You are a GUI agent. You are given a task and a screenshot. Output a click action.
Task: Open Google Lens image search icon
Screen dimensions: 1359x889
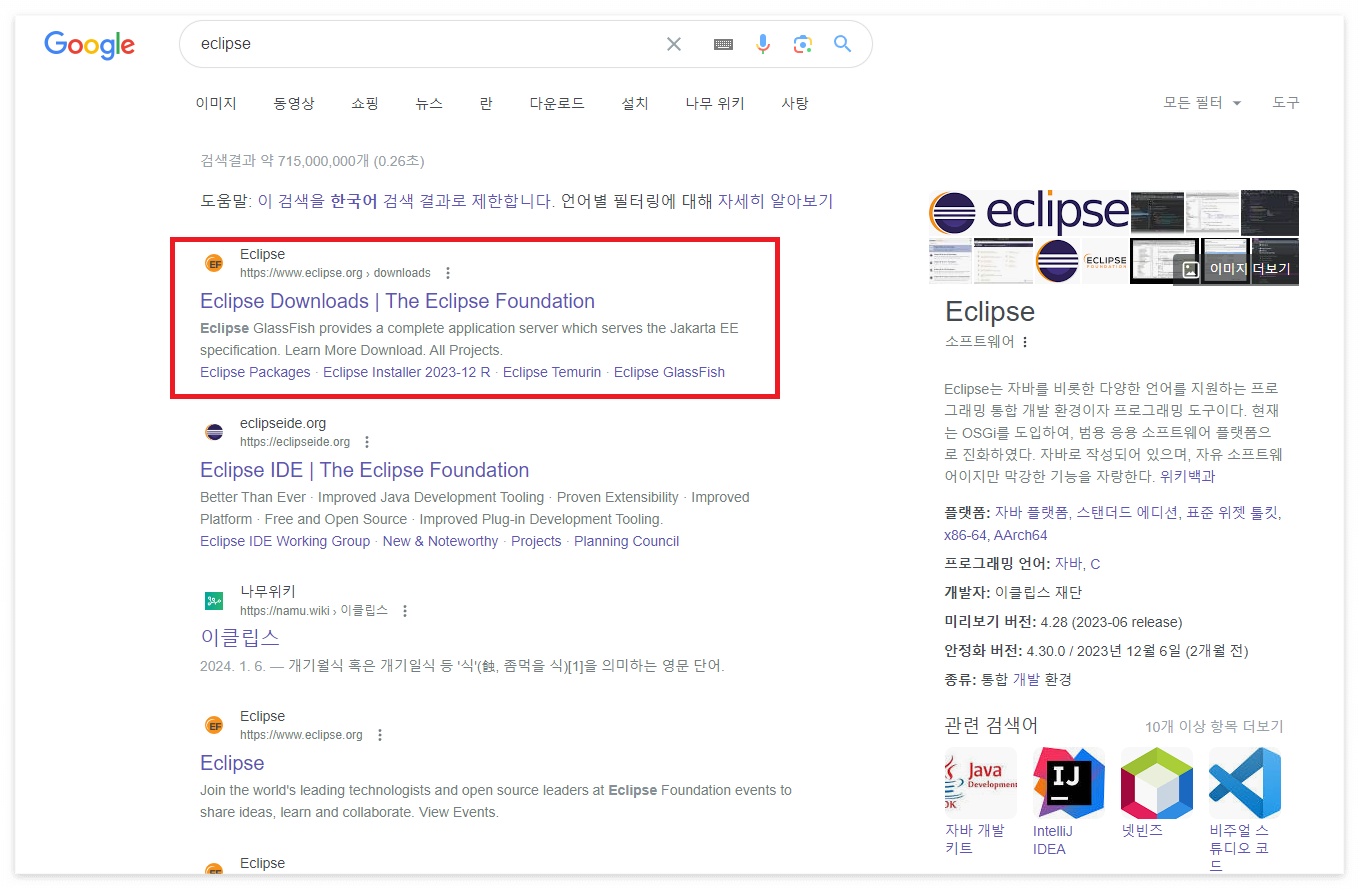point(802,44)
